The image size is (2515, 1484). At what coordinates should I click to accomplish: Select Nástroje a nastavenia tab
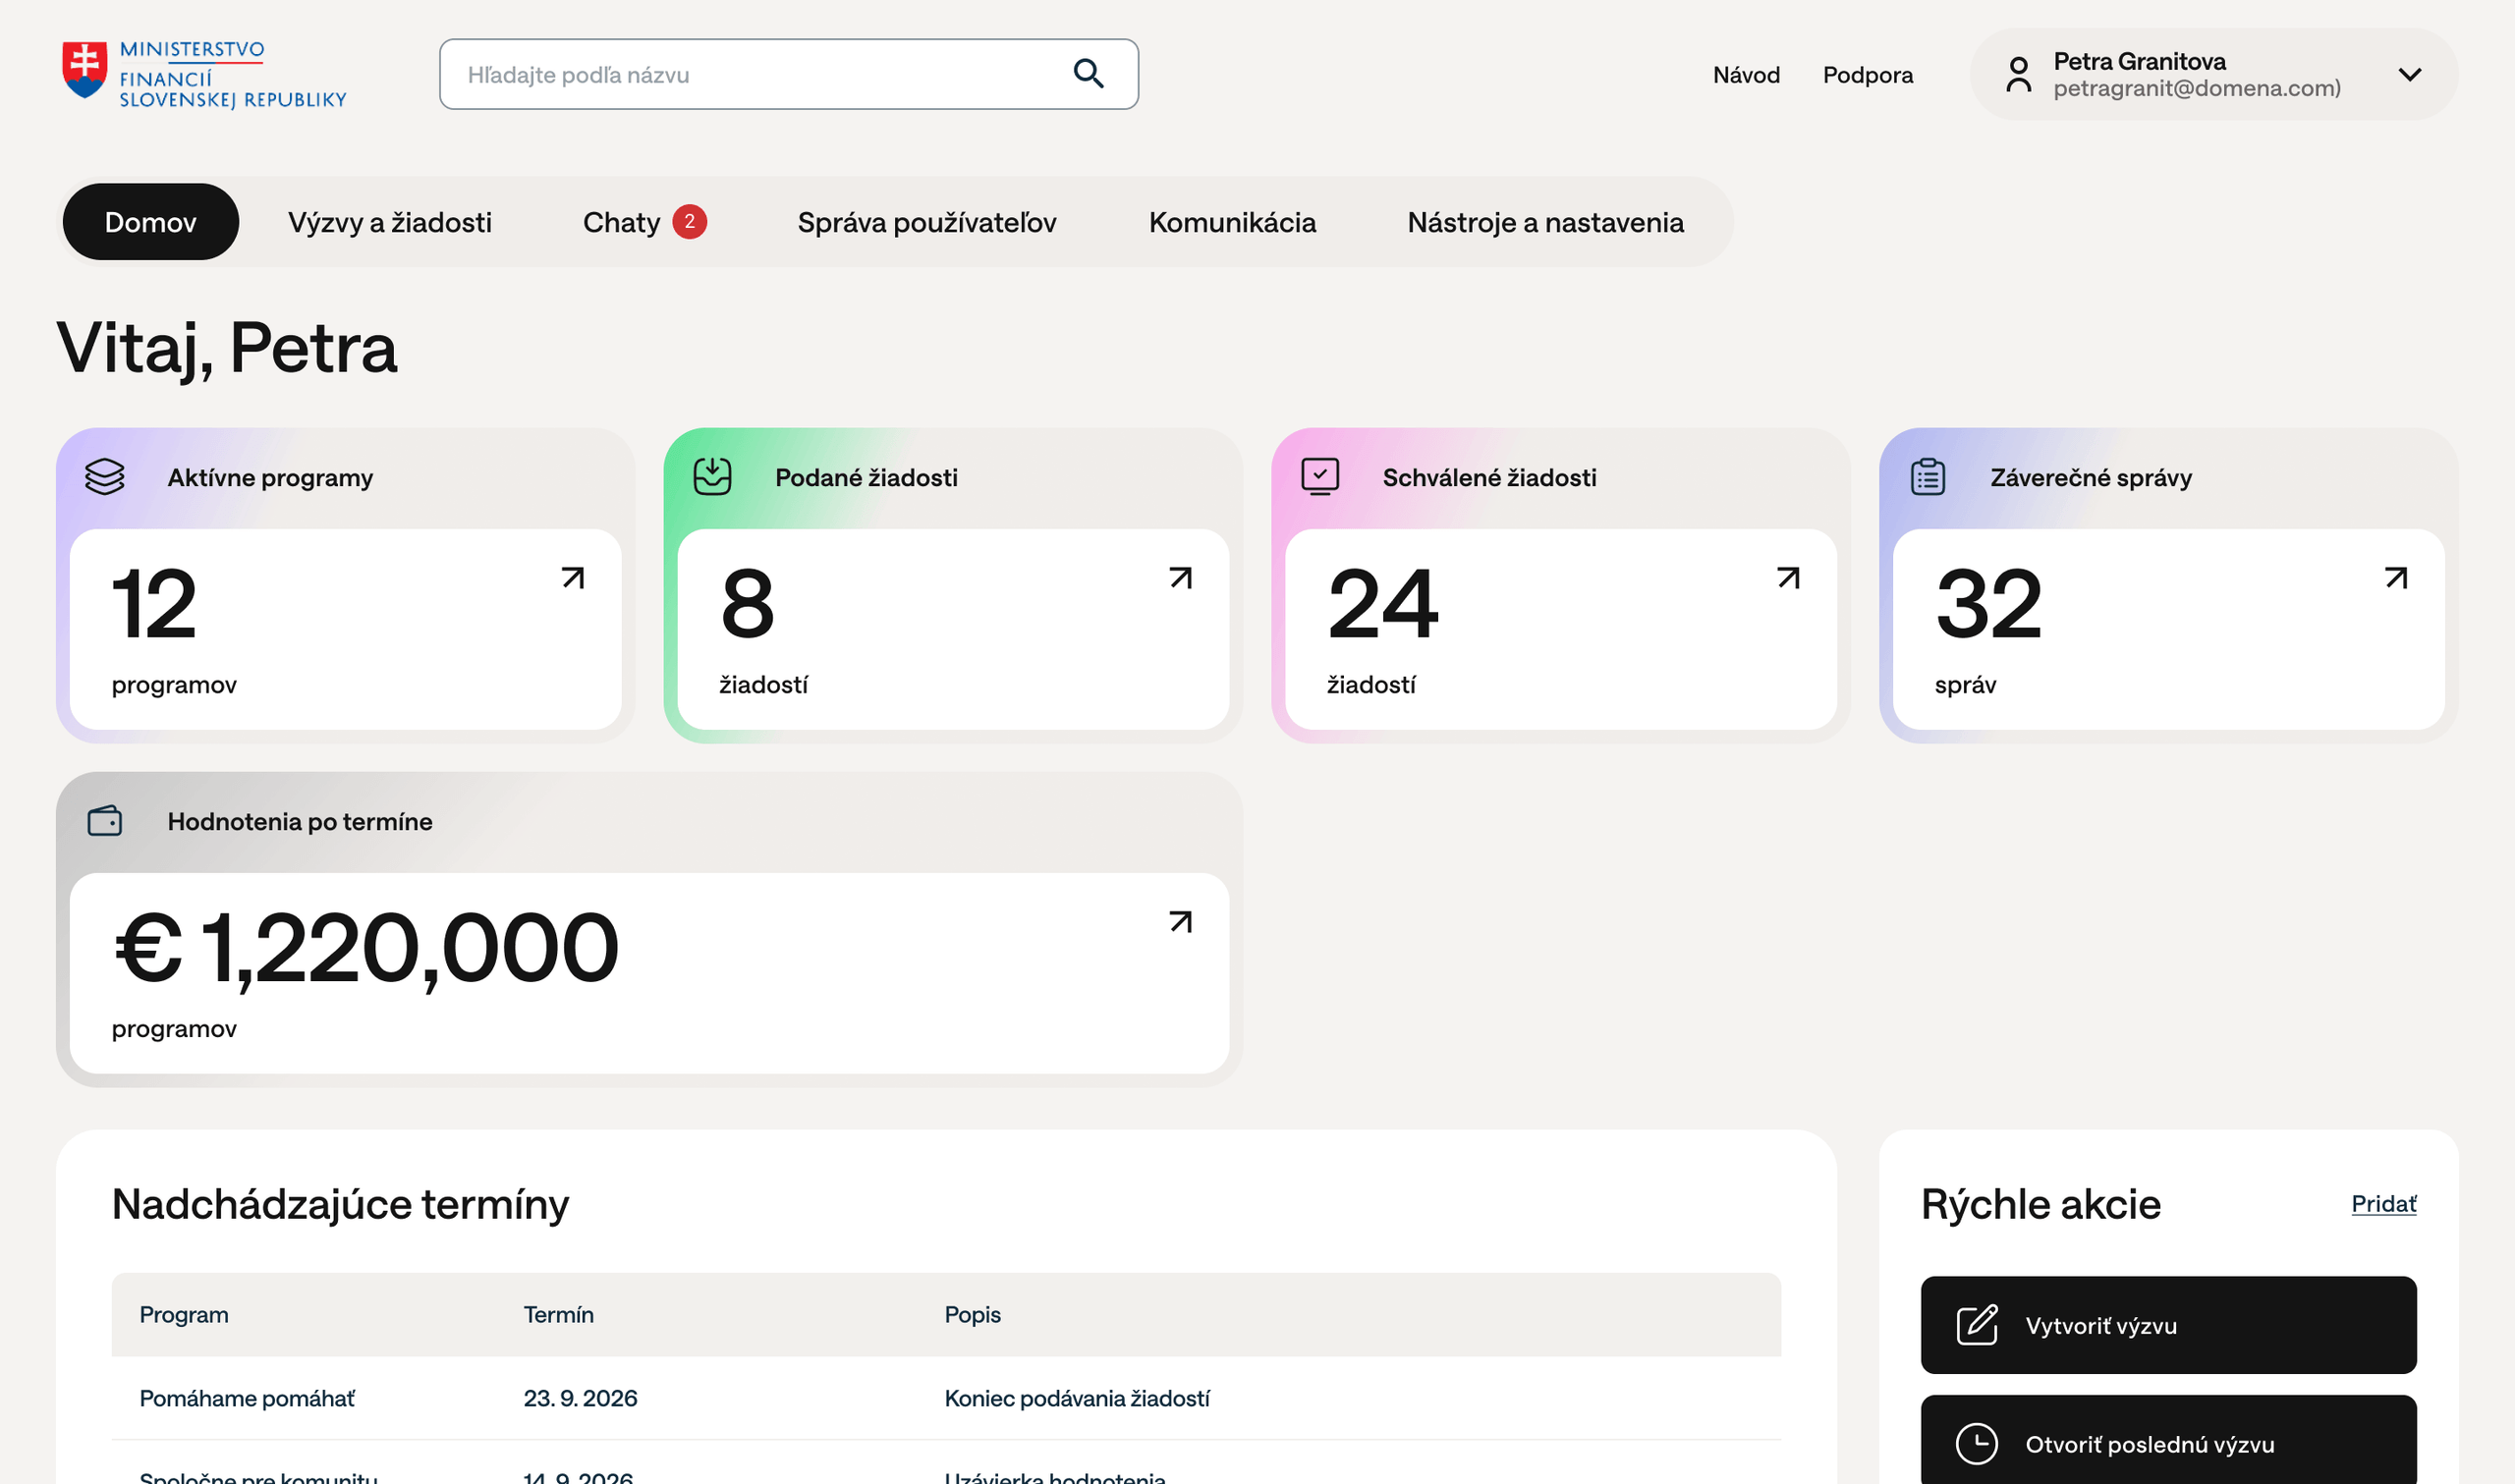pos(1546,222)
